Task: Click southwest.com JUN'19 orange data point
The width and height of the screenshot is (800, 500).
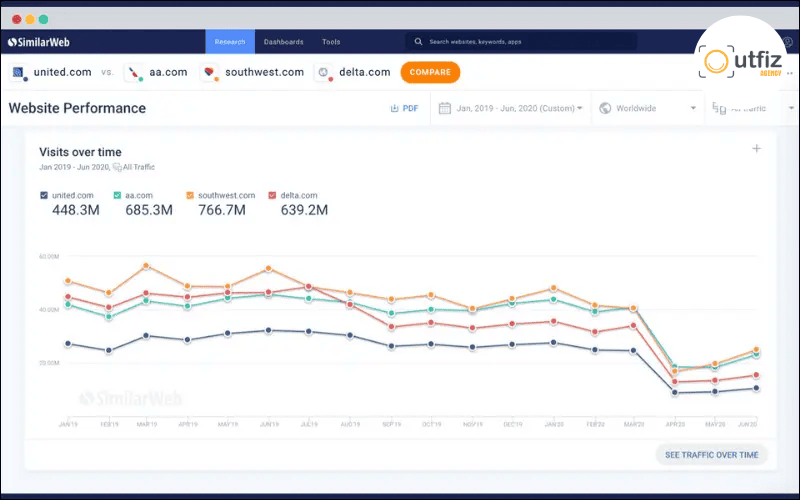Action: (268, 268)
